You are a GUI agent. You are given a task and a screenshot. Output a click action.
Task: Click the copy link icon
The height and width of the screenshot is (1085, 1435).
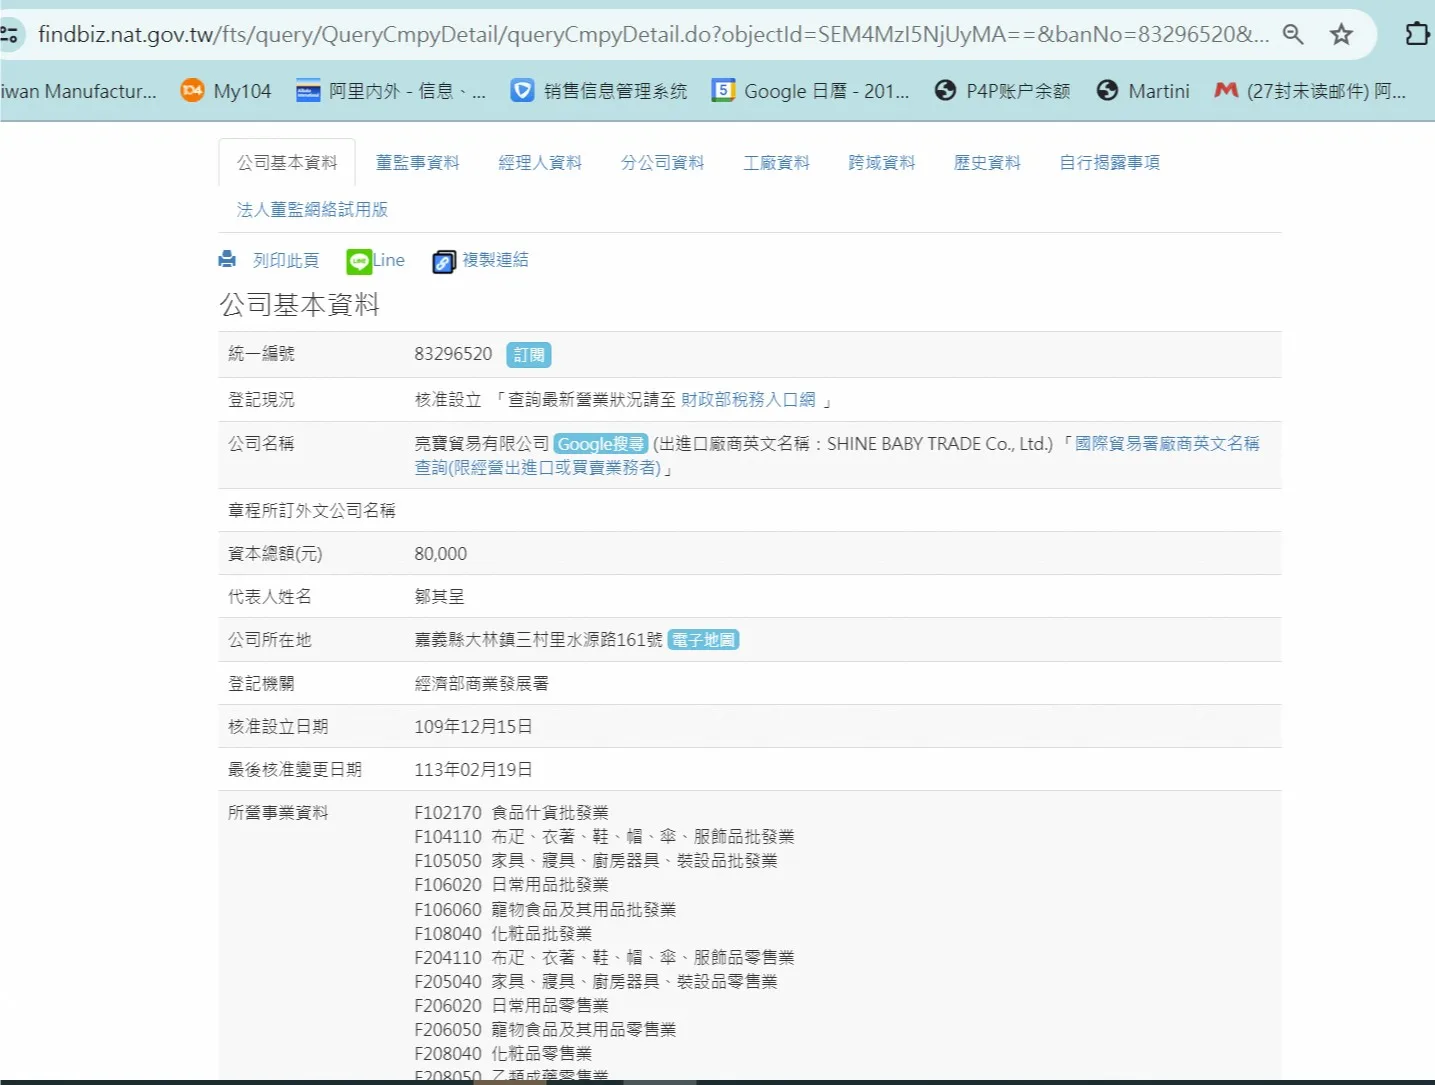coord(444,262)
